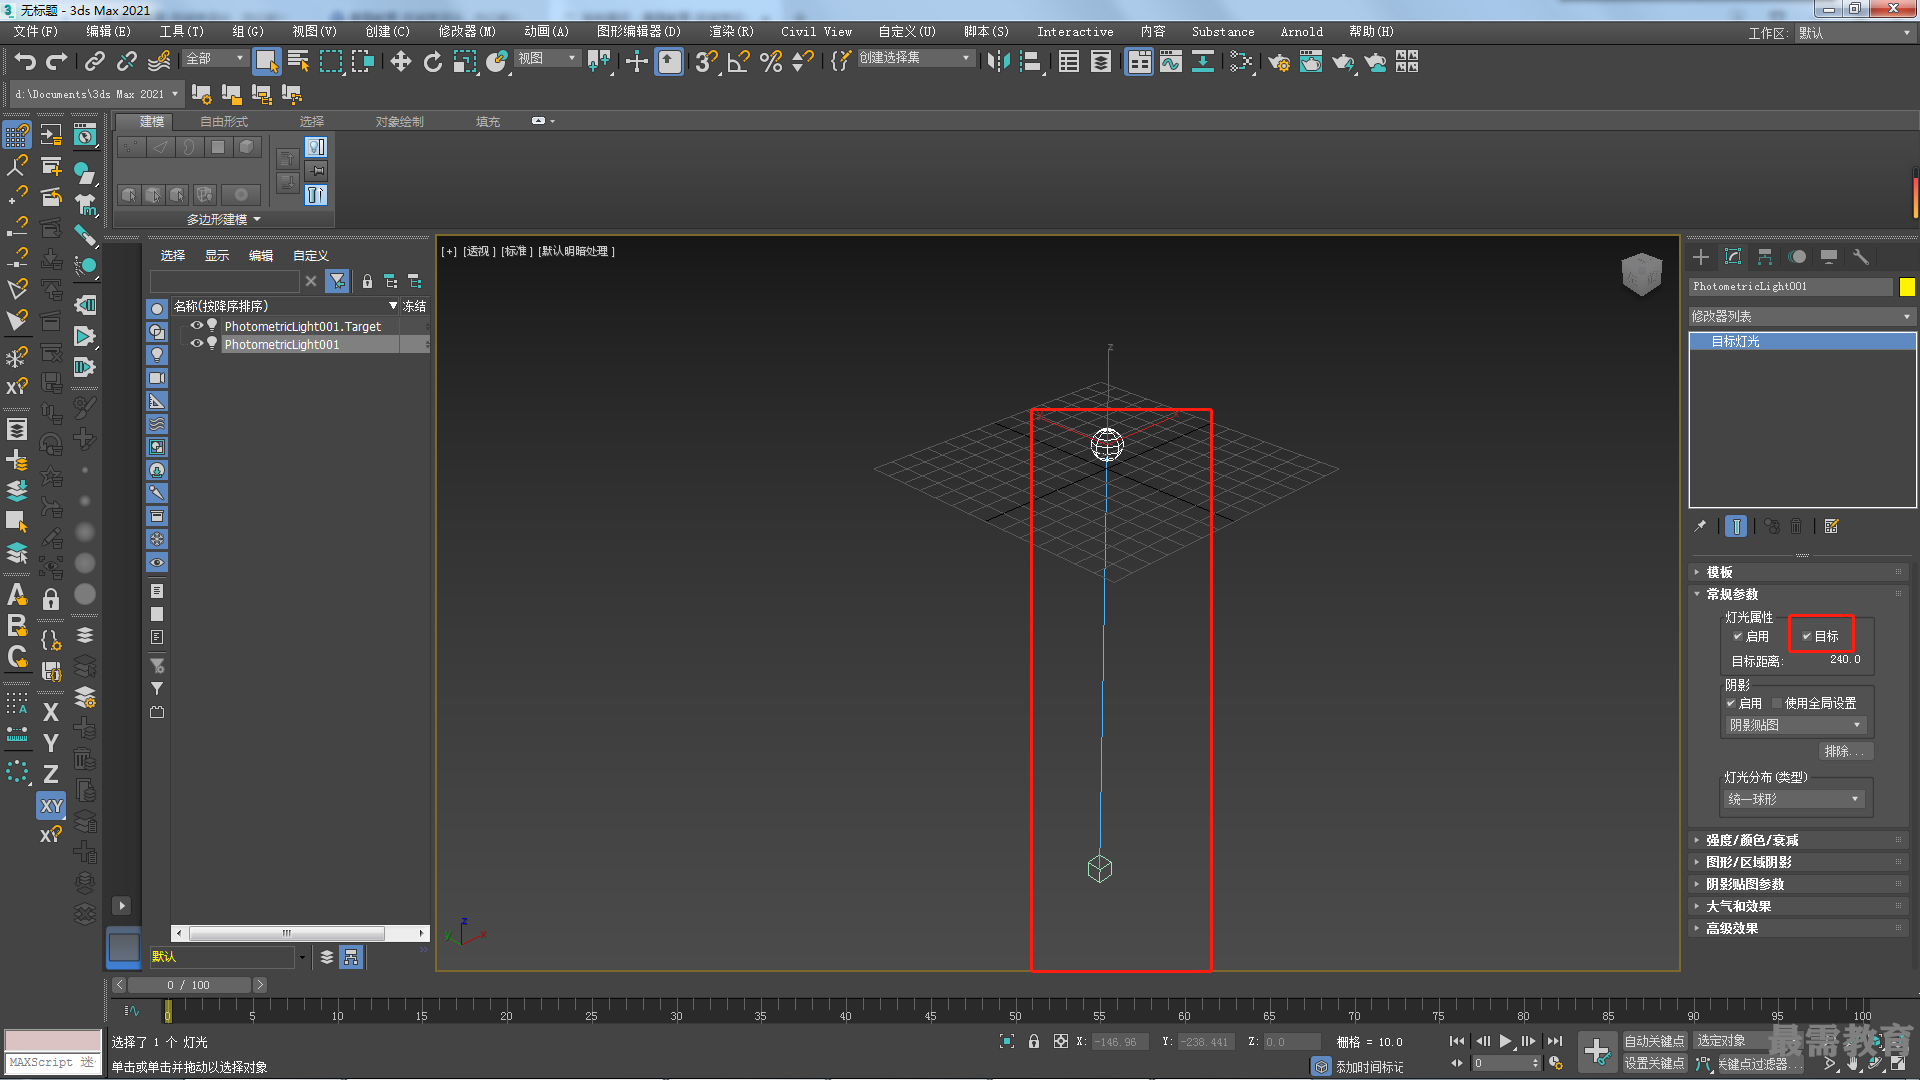Screen dimensions: 1920x1080
Task: Expand 大气和效果 rollout
Action: [x=1800, y=906]
